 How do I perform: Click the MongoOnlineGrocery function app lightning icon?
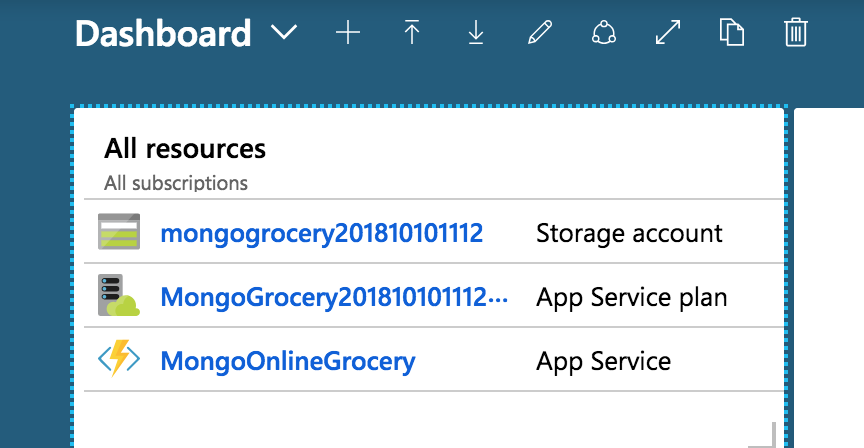click(x=119, y=360)
